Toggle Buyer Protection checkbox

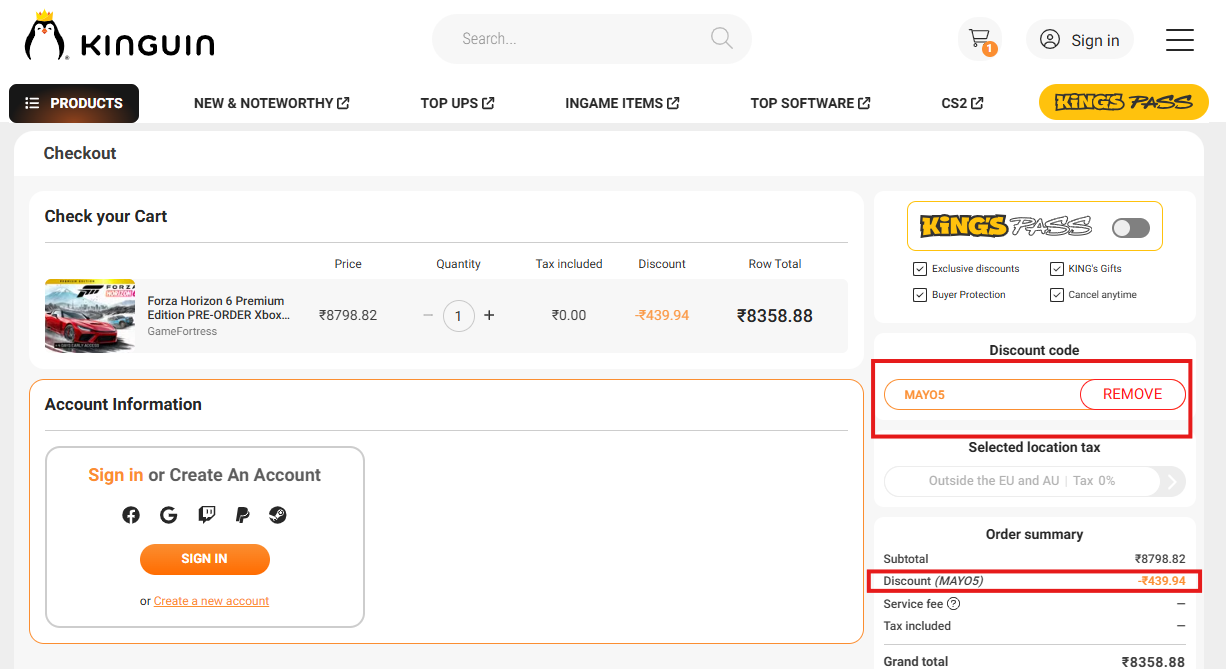pos(919,295)
